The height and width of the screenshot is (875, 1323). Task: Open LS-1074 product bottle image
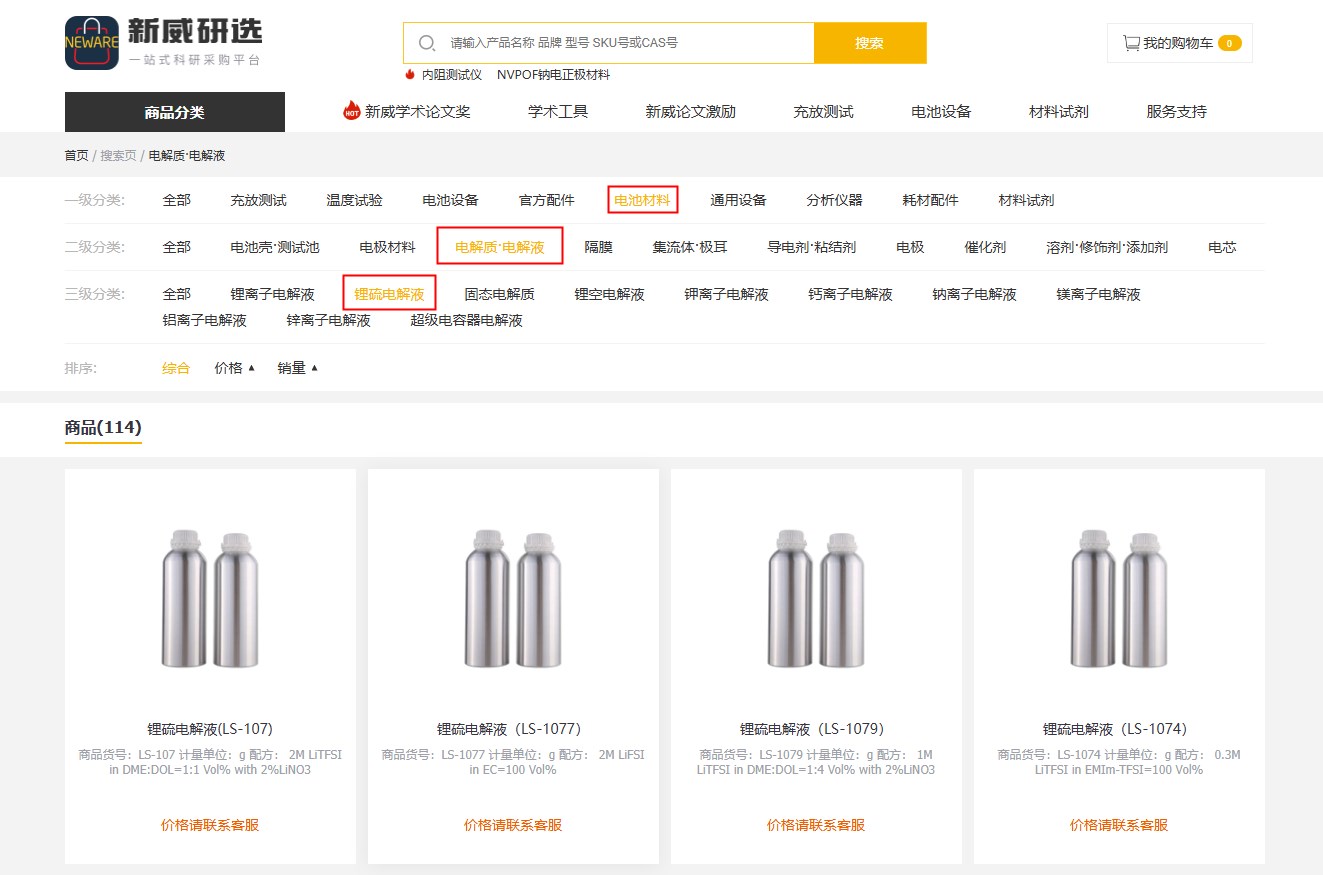[1119, 597]
